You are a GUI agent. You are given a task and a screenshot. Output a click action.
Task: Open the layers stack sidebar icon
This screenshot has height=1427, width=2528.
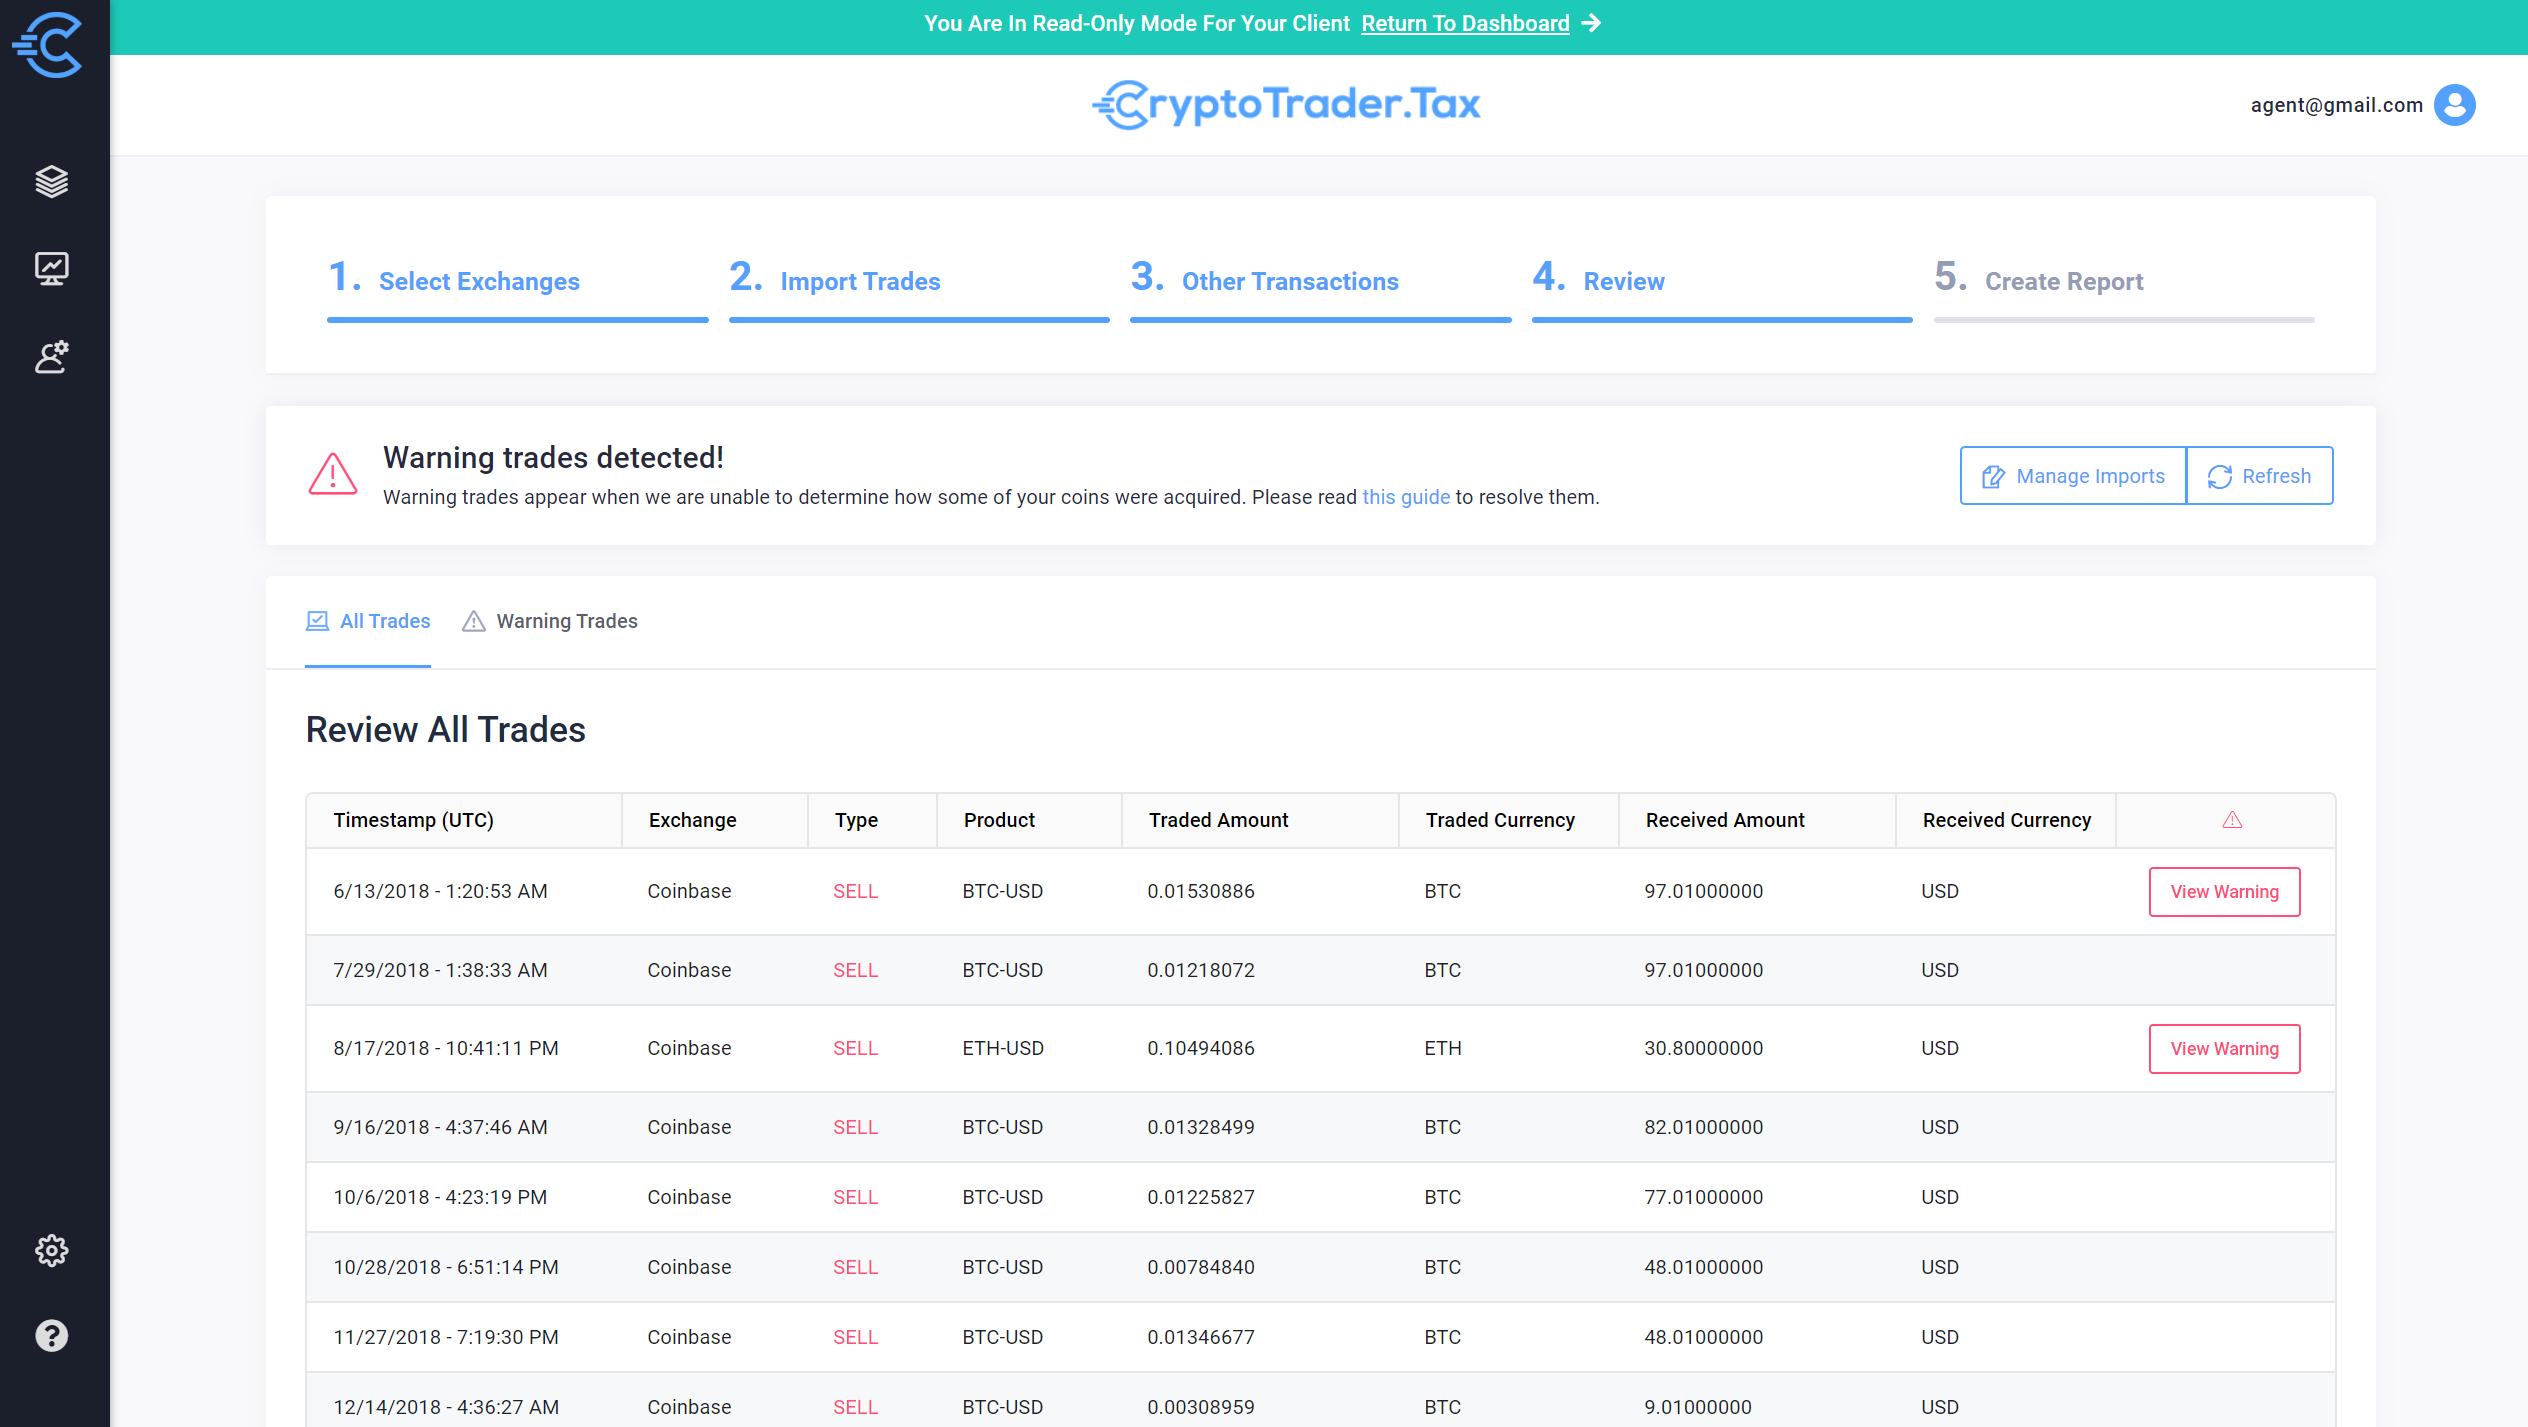tap(52, 181)
